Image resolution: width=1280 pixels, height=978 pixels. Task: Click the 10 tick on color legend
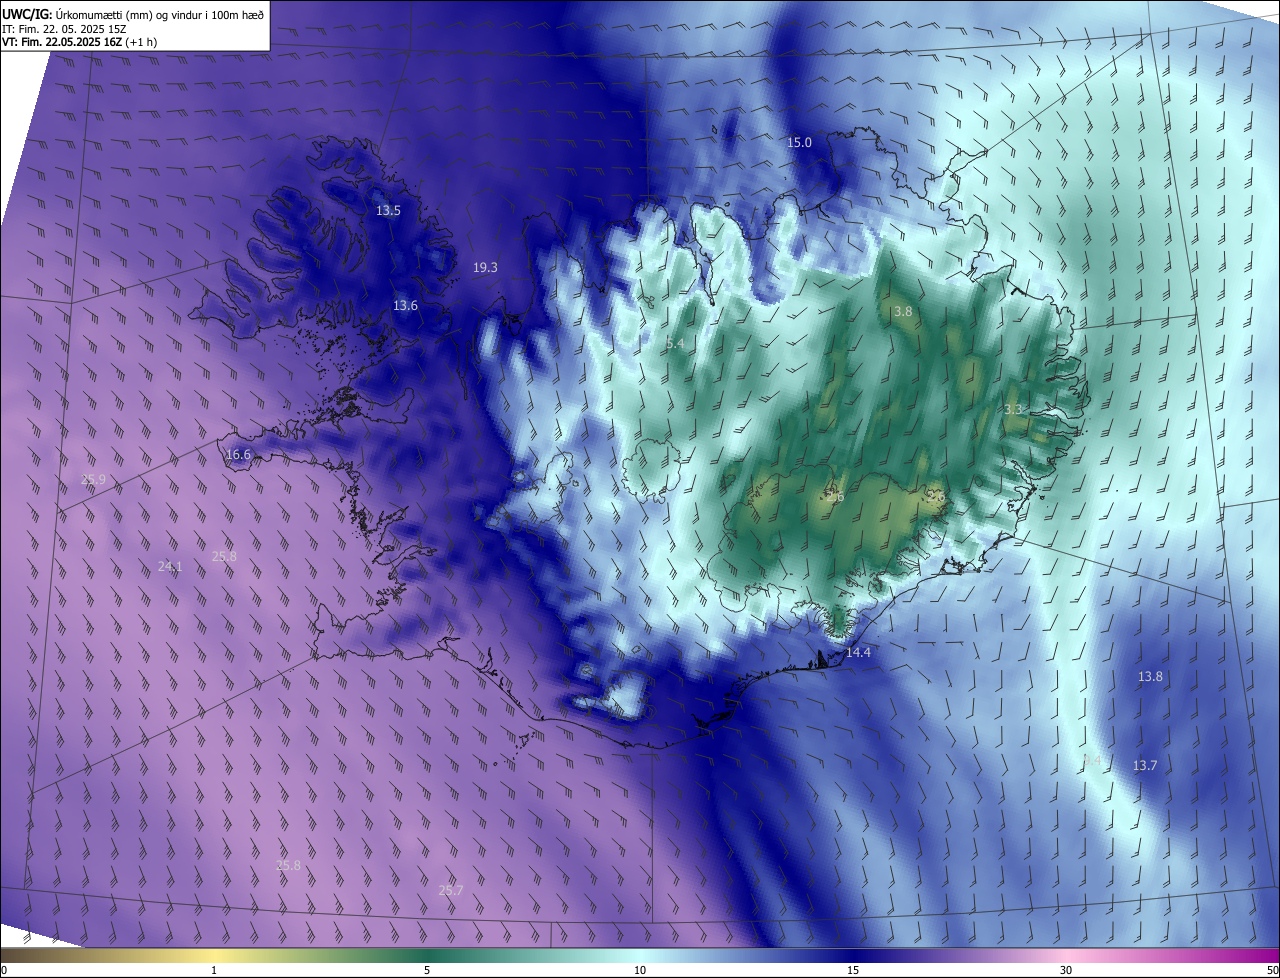pos(640,970)
